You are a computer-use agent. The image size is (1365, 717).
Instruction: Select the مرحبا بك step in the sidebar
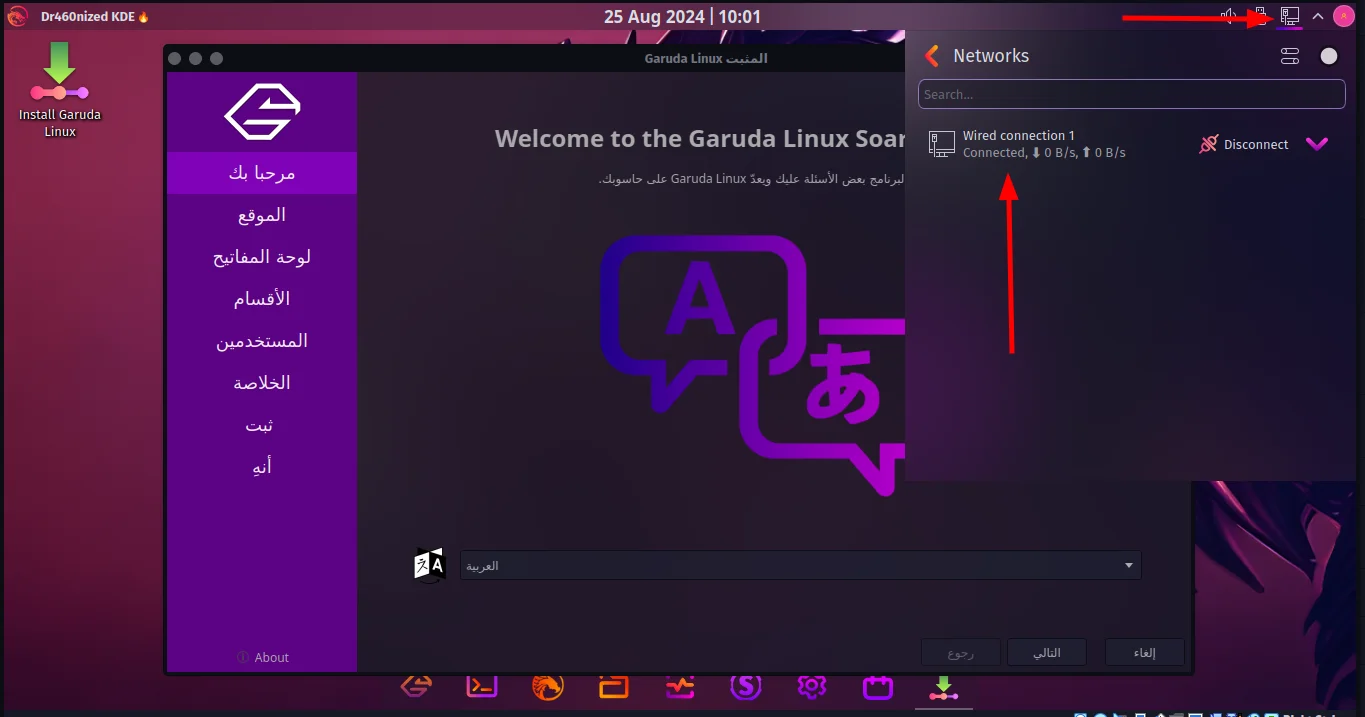tap(262, 173)
